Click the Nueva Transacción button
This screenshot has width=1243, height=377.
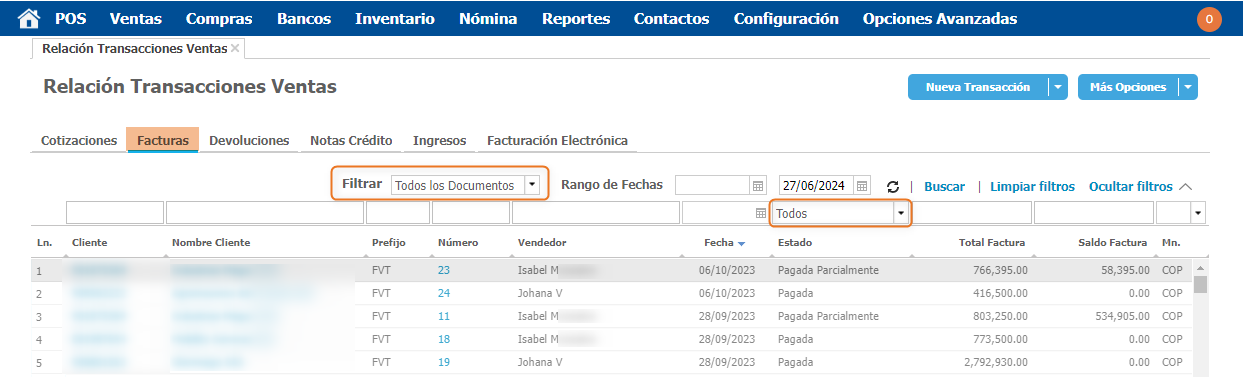978,87
